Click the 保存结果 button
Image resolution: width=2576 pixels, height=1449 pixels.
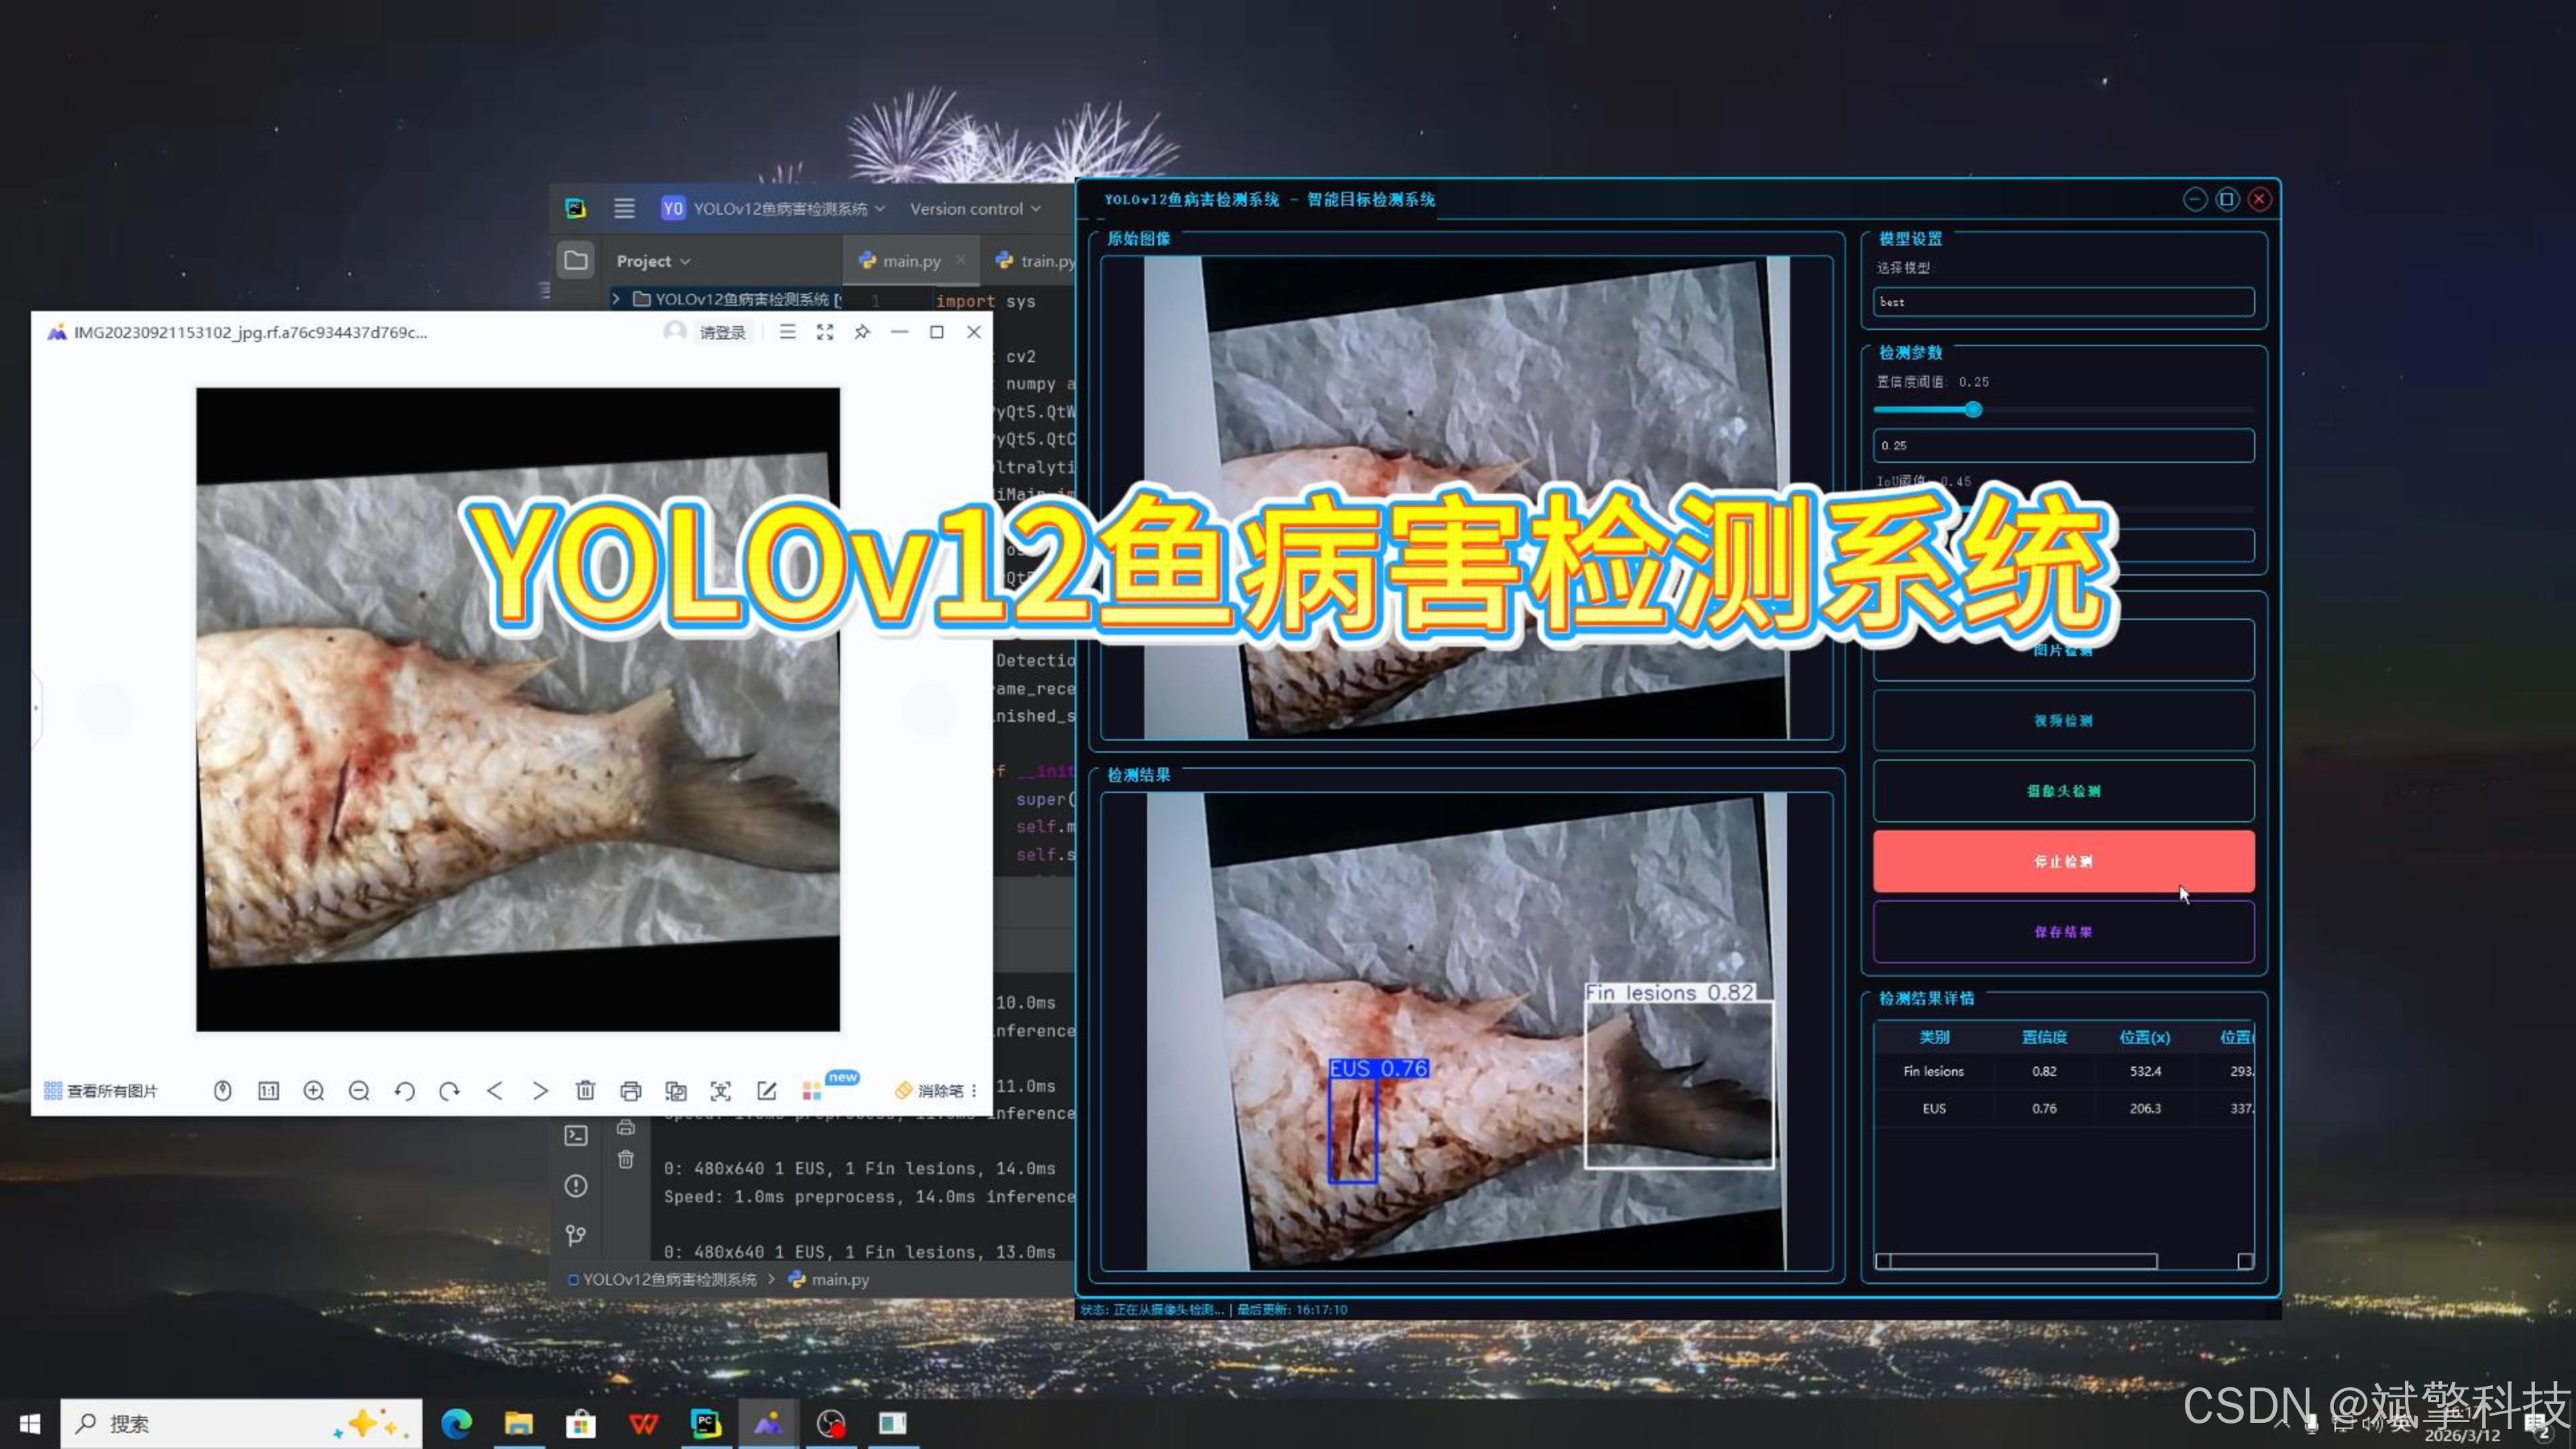[x=2063, y=932]
